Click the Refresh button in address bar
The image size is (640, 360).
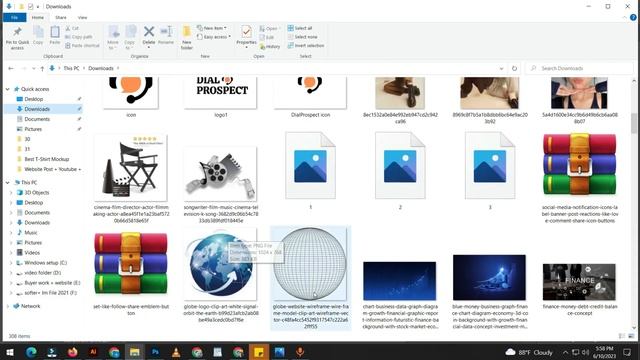tap(514, 69)
